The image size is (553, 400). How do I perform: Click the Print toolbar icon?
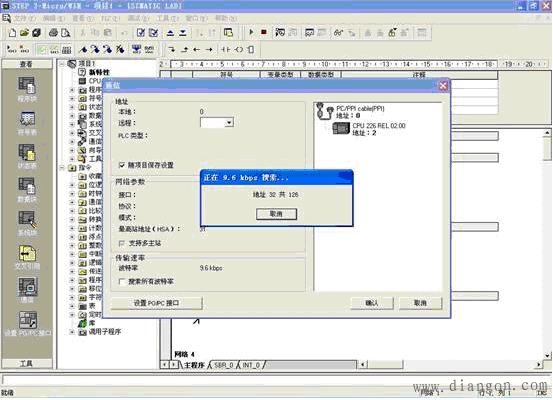pos(54,33)
